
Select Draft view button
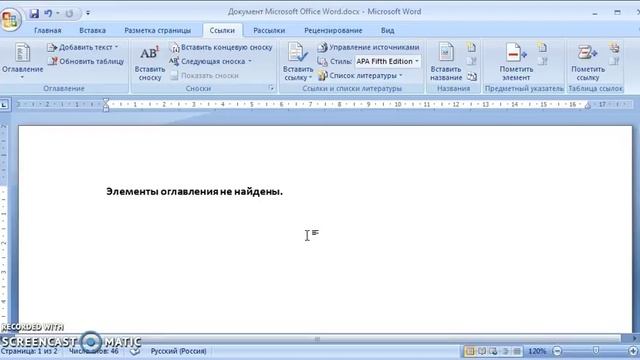click(517, 351)
